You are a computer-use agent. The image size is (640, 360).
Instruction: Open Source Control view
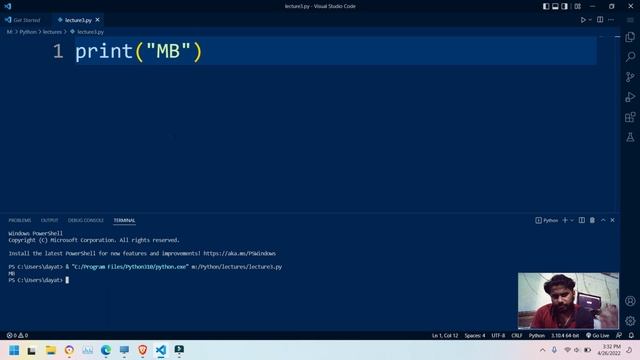630,77
